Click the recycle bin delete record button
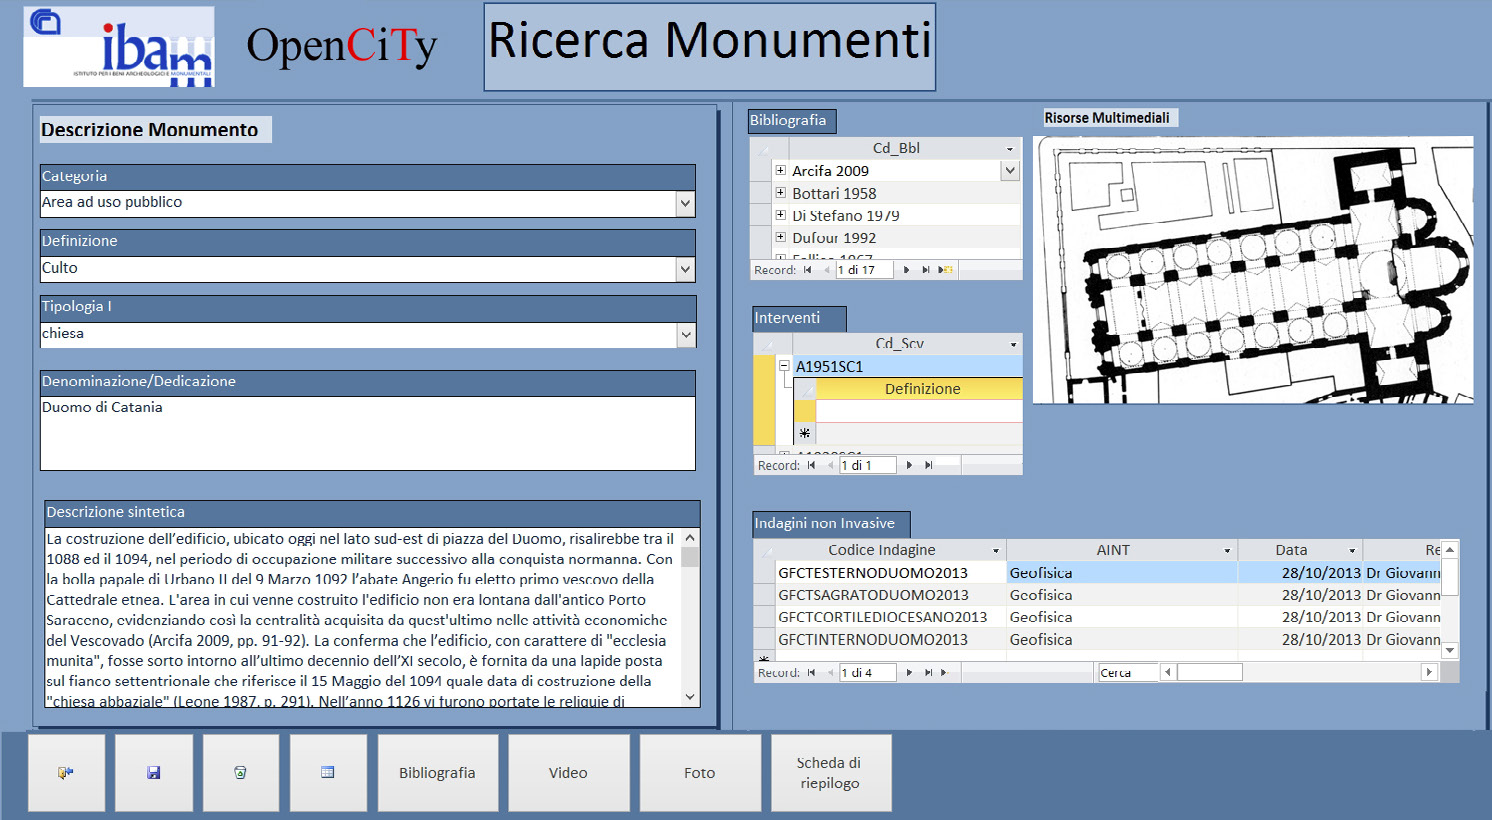The height and width of the screenshot is (820, 1492). click(x=241, y=773)
